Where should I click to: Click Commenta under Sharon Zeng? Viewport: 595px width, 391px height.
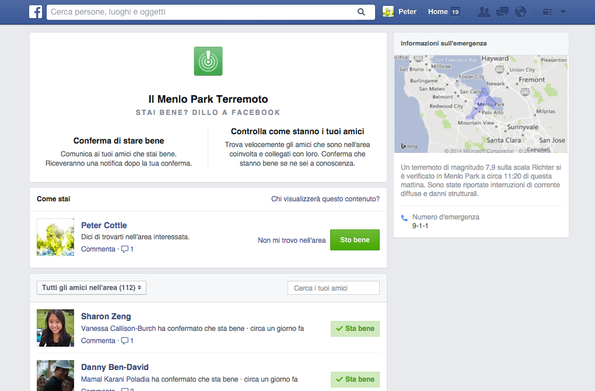pos(98,341)
